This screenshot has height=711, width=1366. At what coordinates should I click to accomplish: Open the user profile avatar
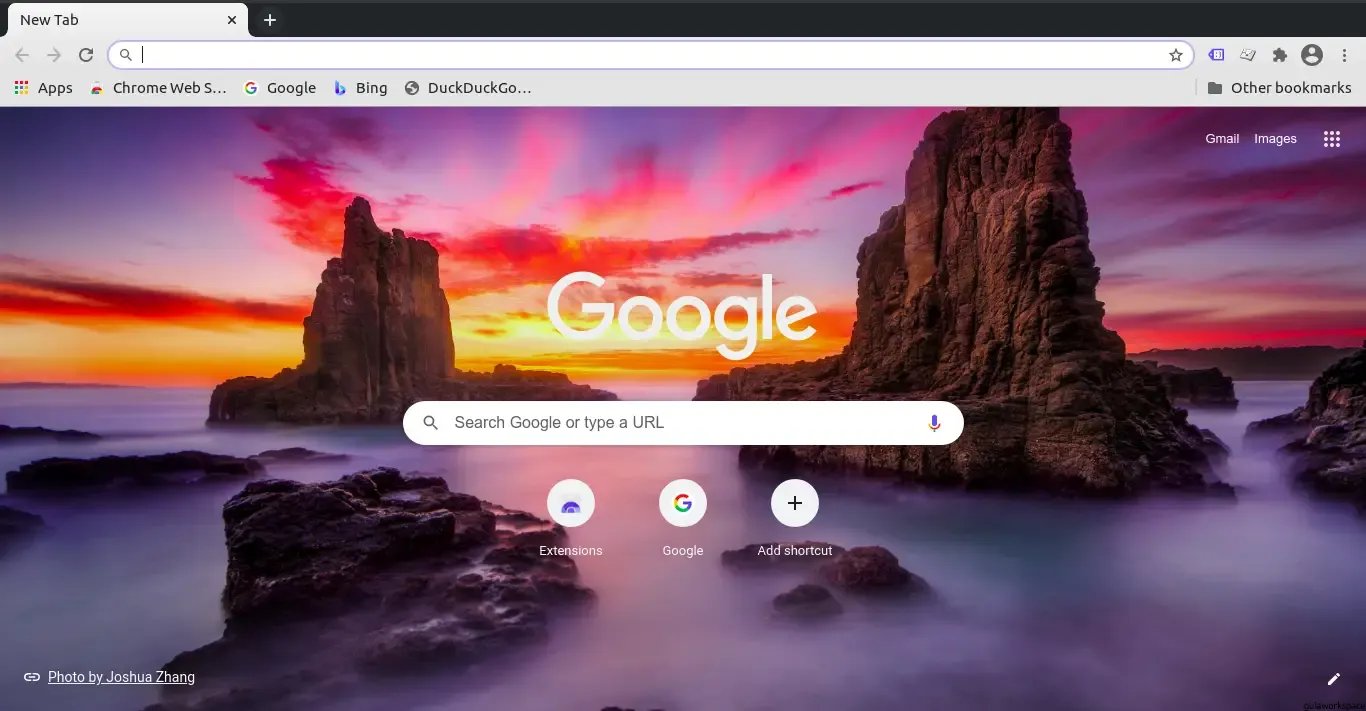(1312, 55)
